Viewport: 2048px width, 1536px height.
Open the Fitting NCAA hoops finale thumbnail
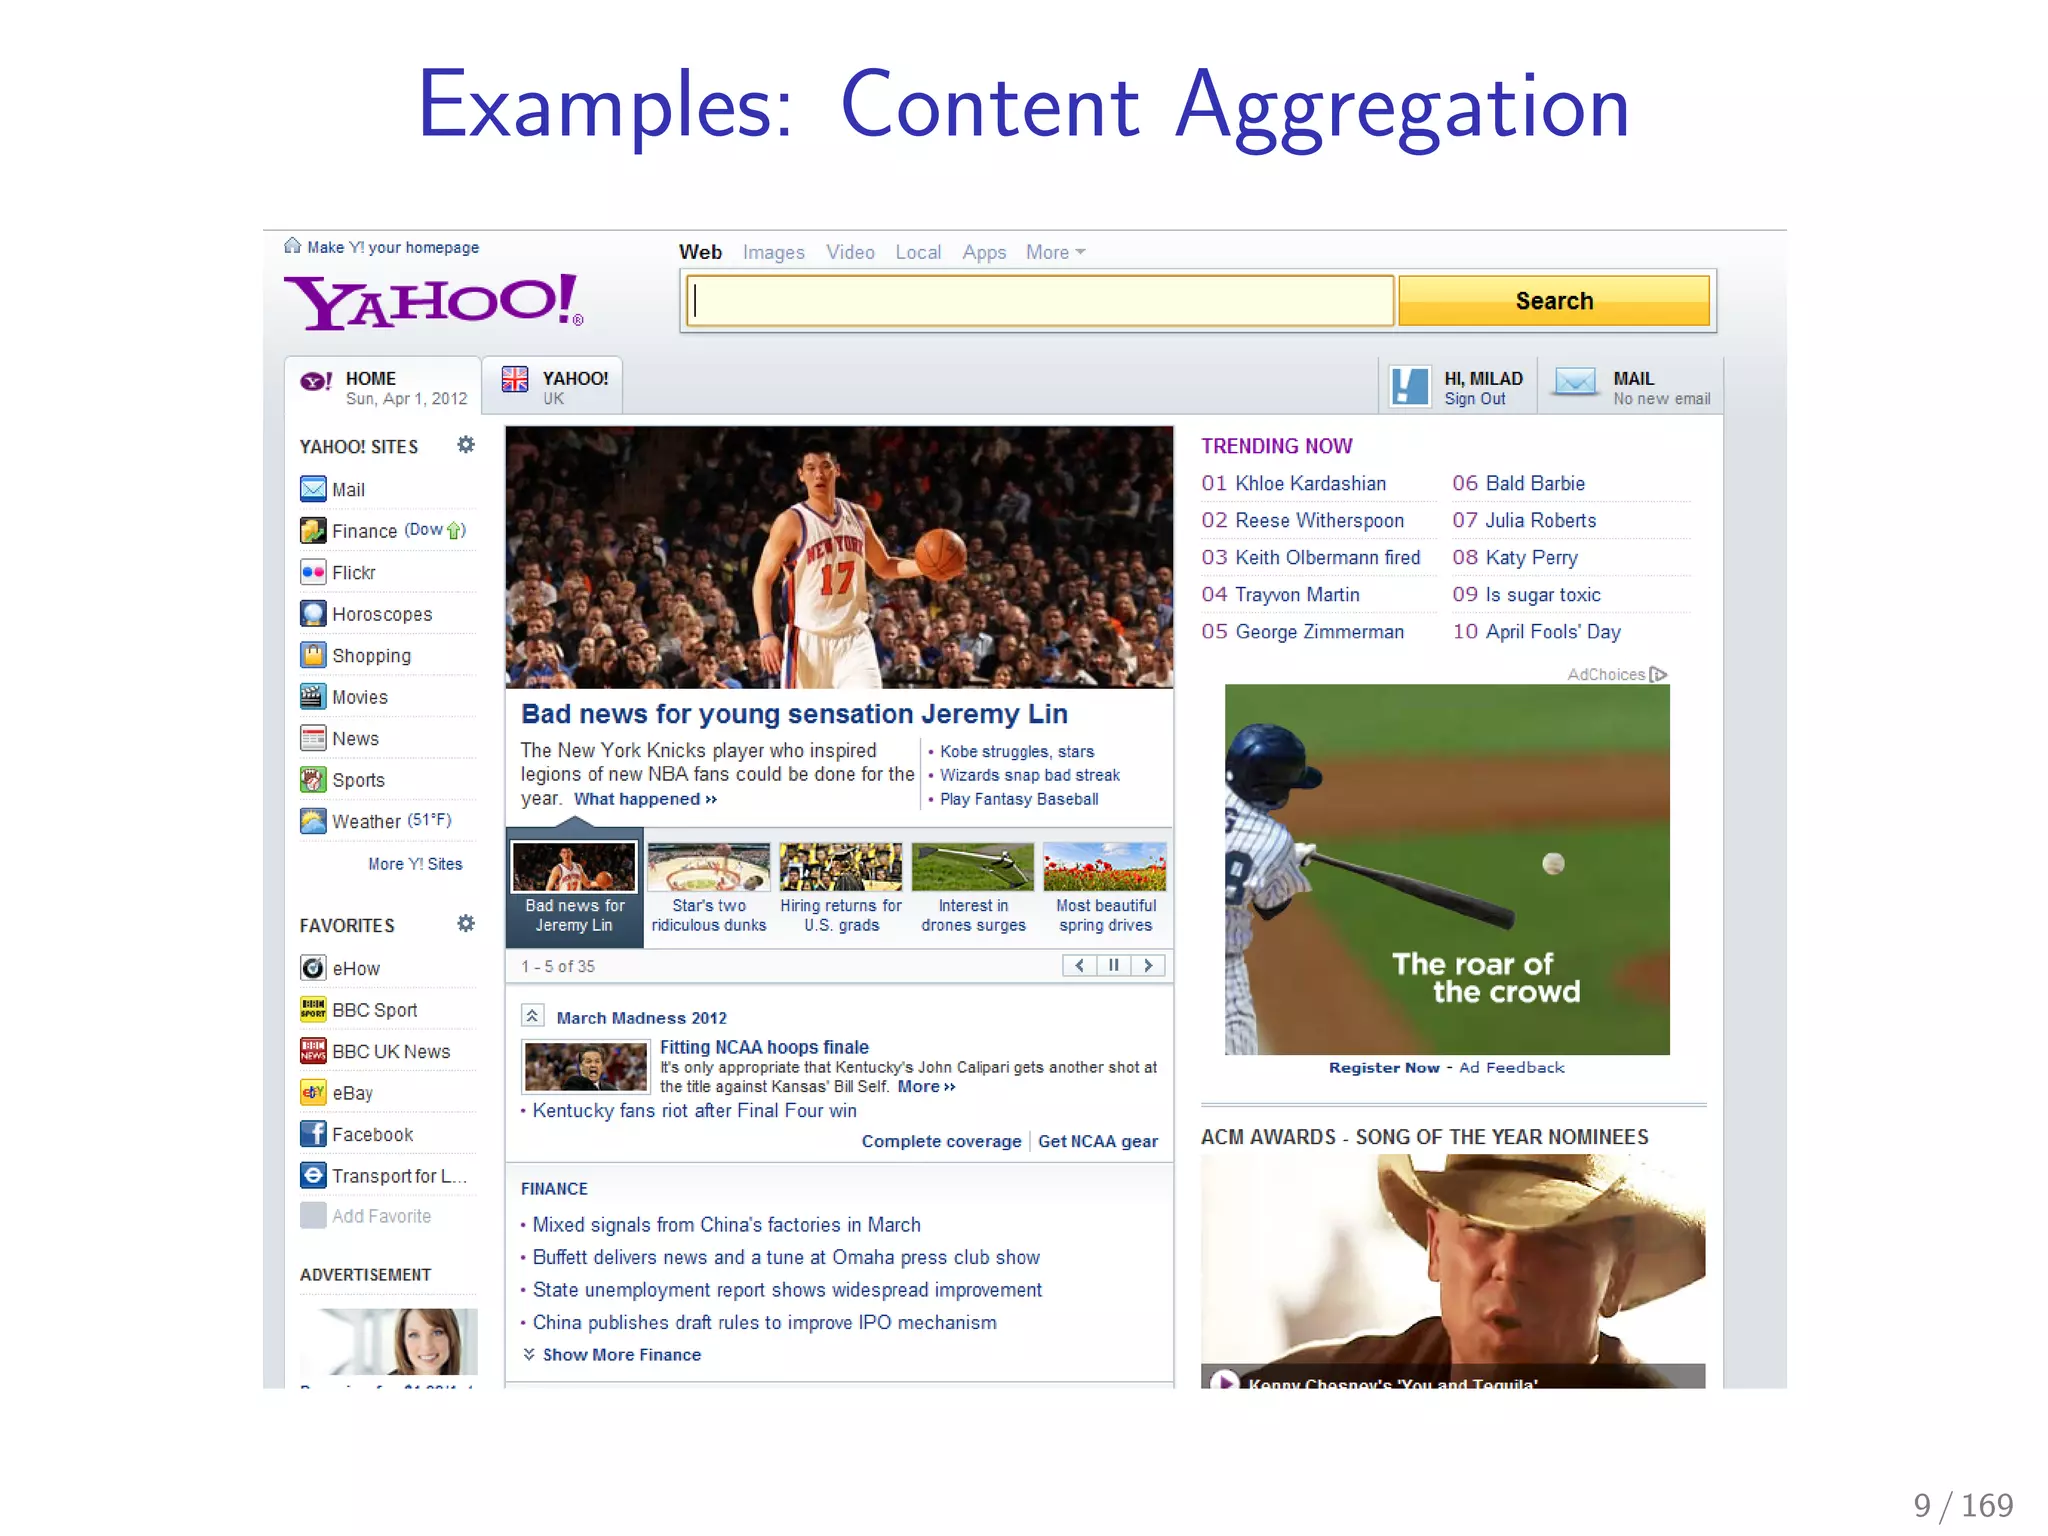tap(586, 1067)
